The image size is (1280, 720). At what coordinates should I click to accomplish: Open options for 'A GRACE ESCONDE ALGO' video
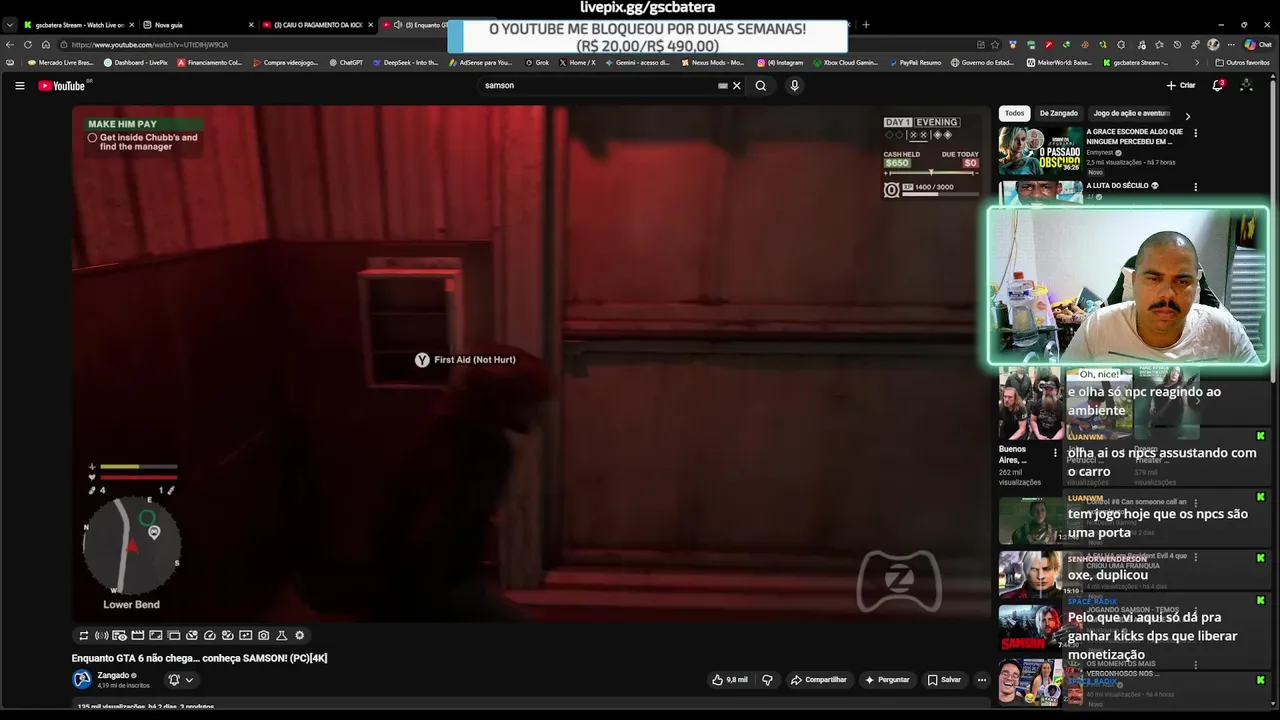[1195, 133]
